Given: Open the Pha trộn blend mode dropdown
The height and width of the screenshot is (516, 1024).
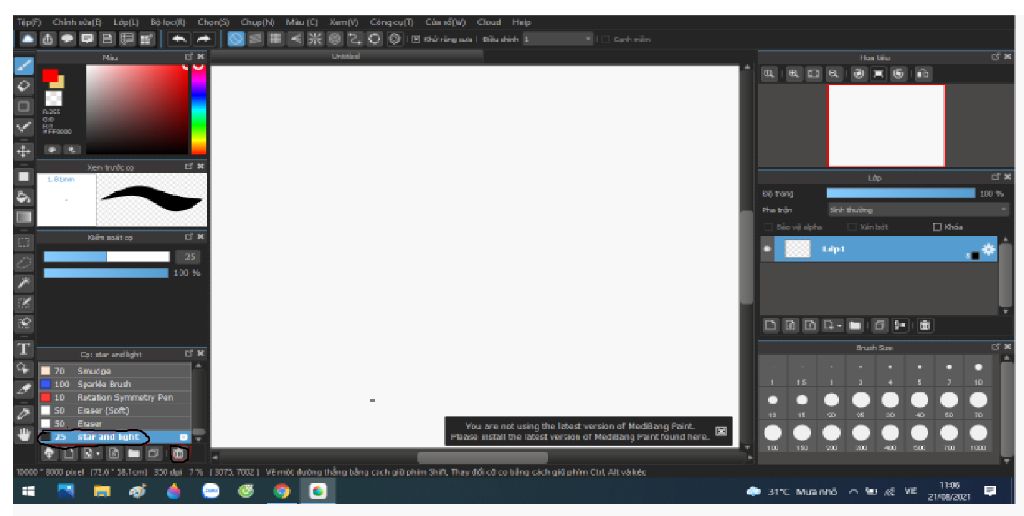Looking at the screenshot, I should 918,210.
